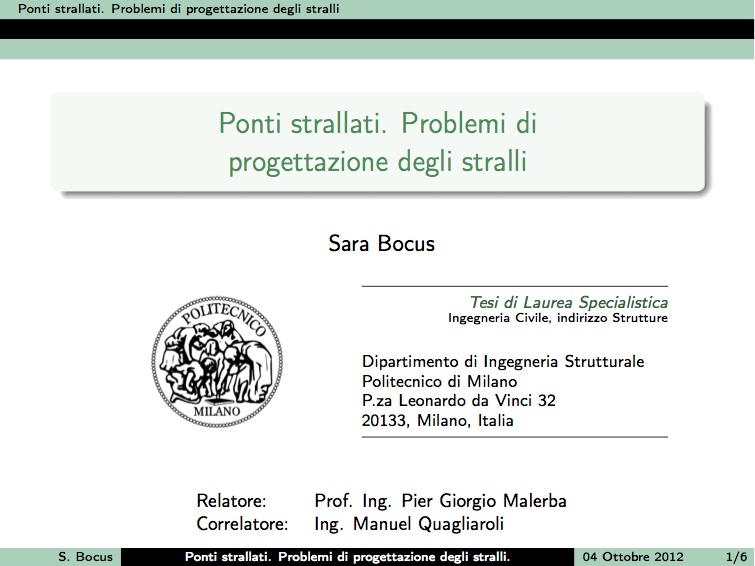Click 'P.za Leonardo da Vinci 32' address
The width and height of the screenshot is (755, 566).
(458, 401)
